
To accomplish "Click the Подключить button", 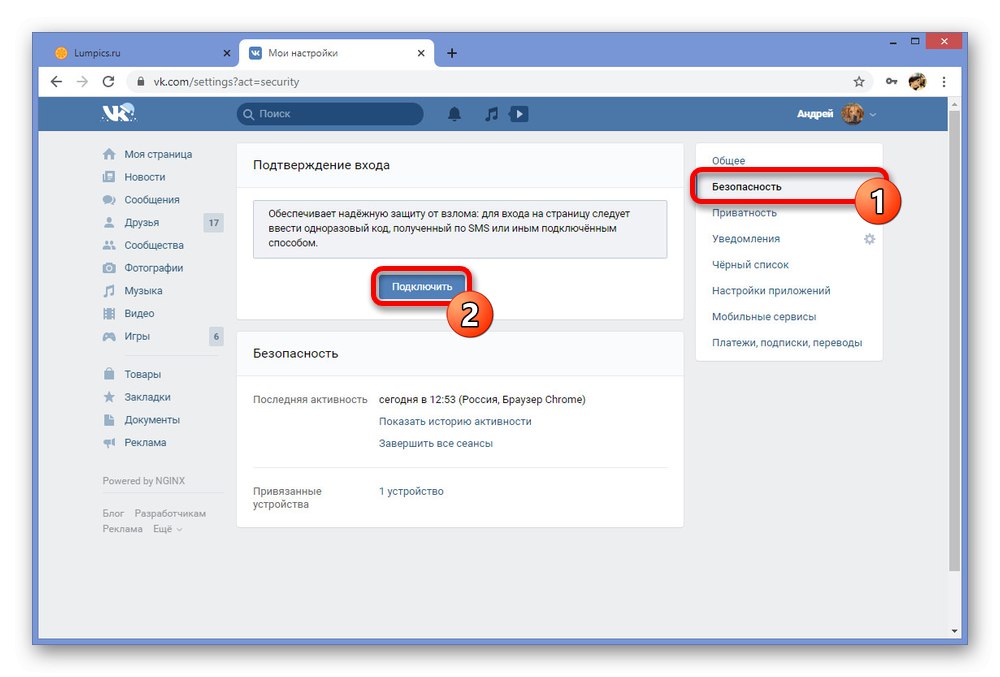I will click(x=420, y=285).
